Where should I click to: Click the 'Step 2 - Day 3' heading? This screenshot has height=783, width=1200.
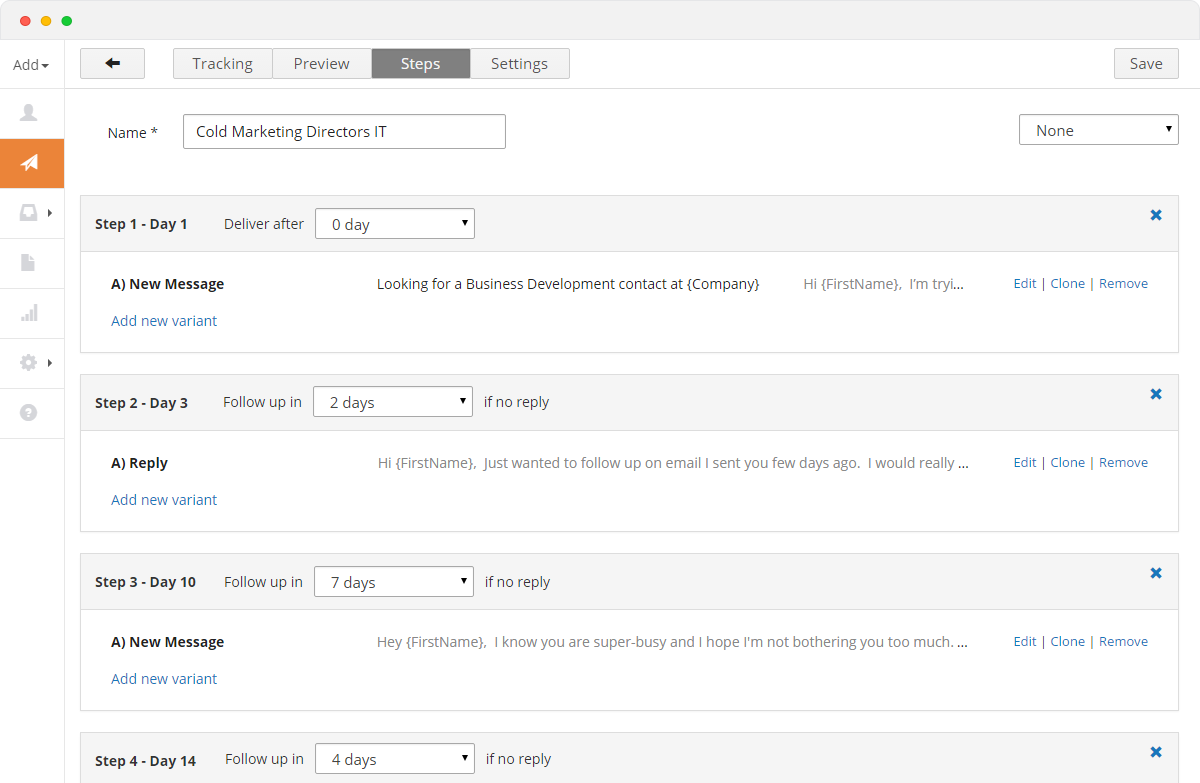click(x=141, y=403)
